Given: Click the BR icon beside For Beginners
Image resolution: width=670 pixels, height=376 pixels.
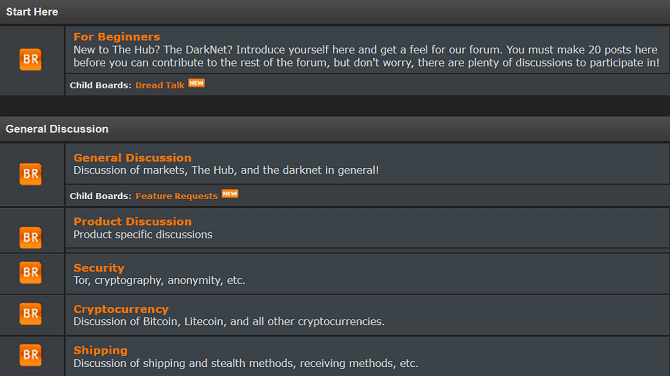Looking at the screenshot, I should tap(30, 59).
